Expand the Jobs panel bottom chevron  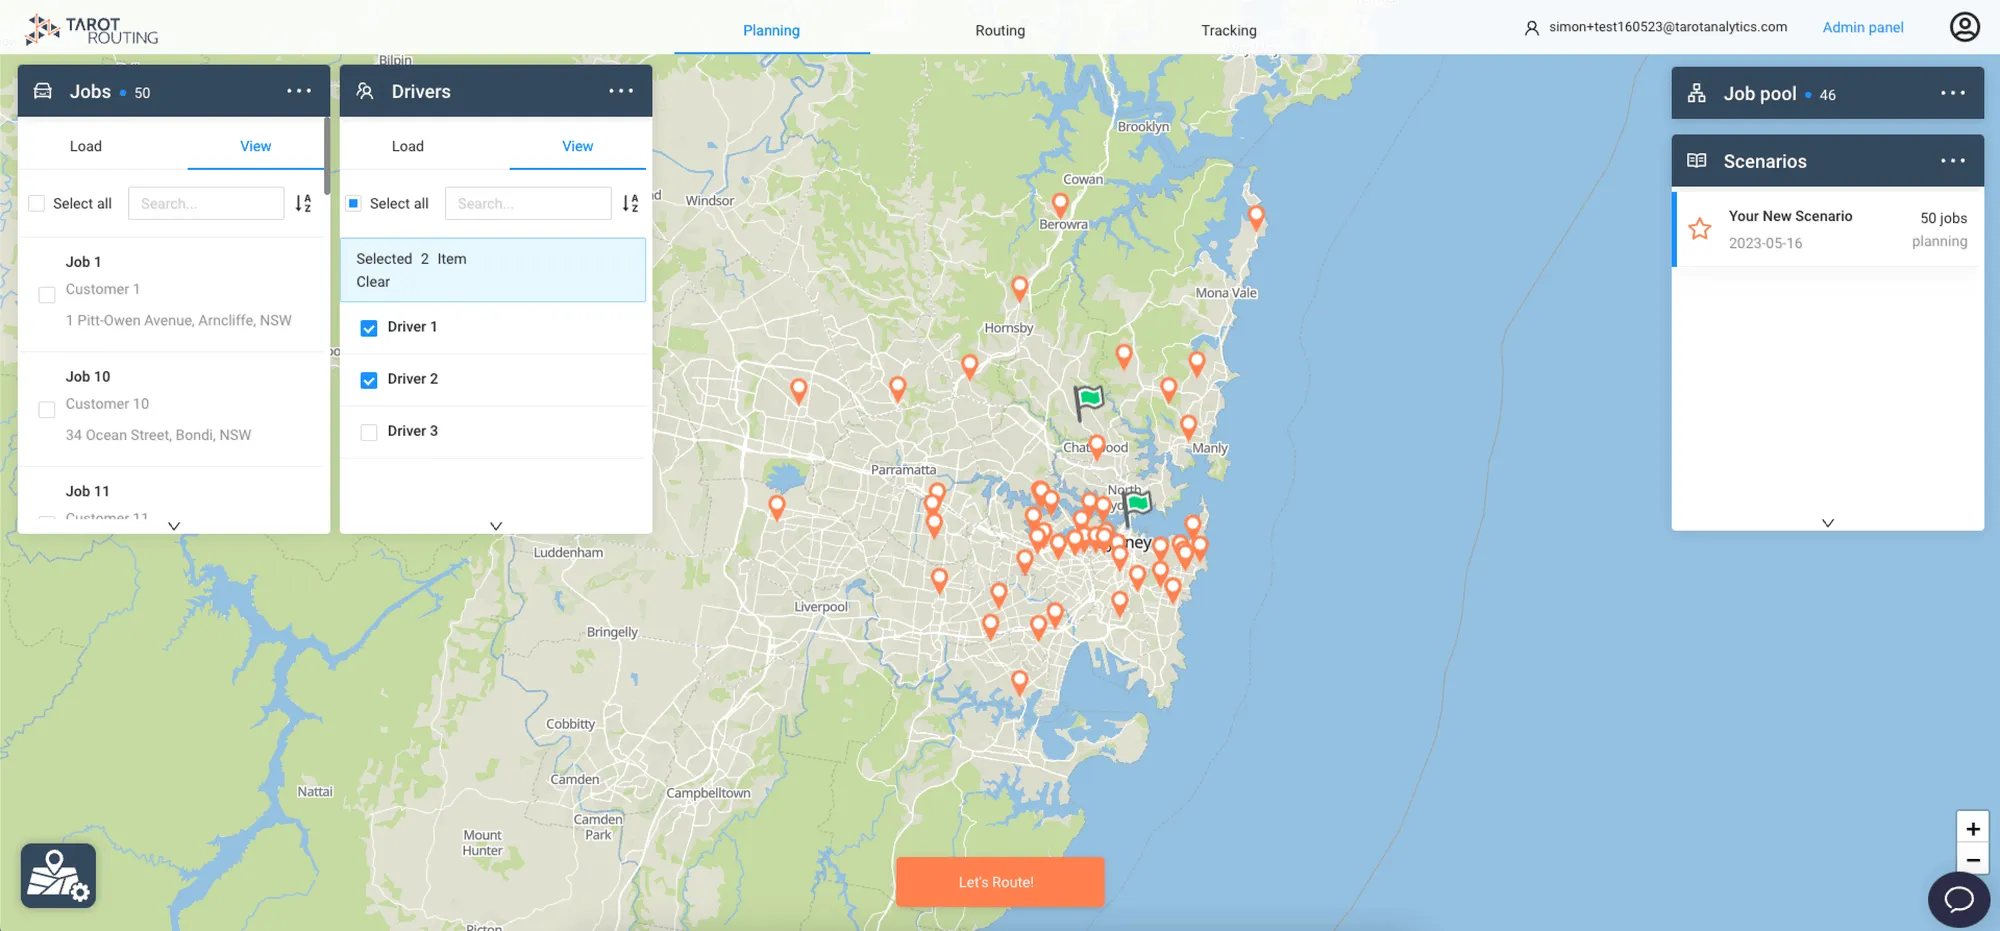[x=174, y=526]
